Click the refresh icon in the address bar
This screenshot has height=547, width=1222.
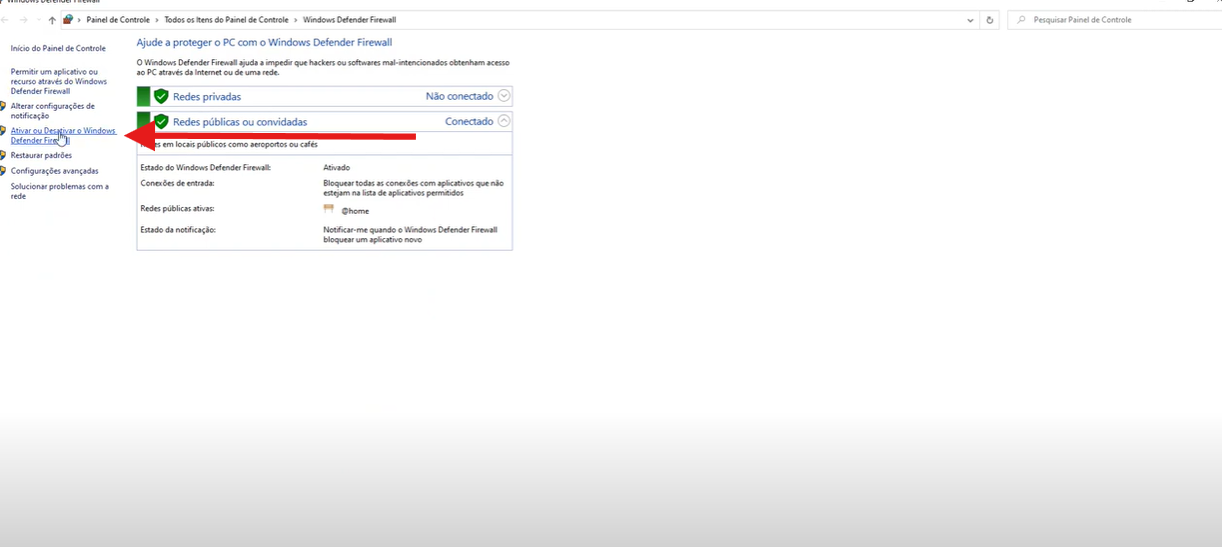coord(990,20)
